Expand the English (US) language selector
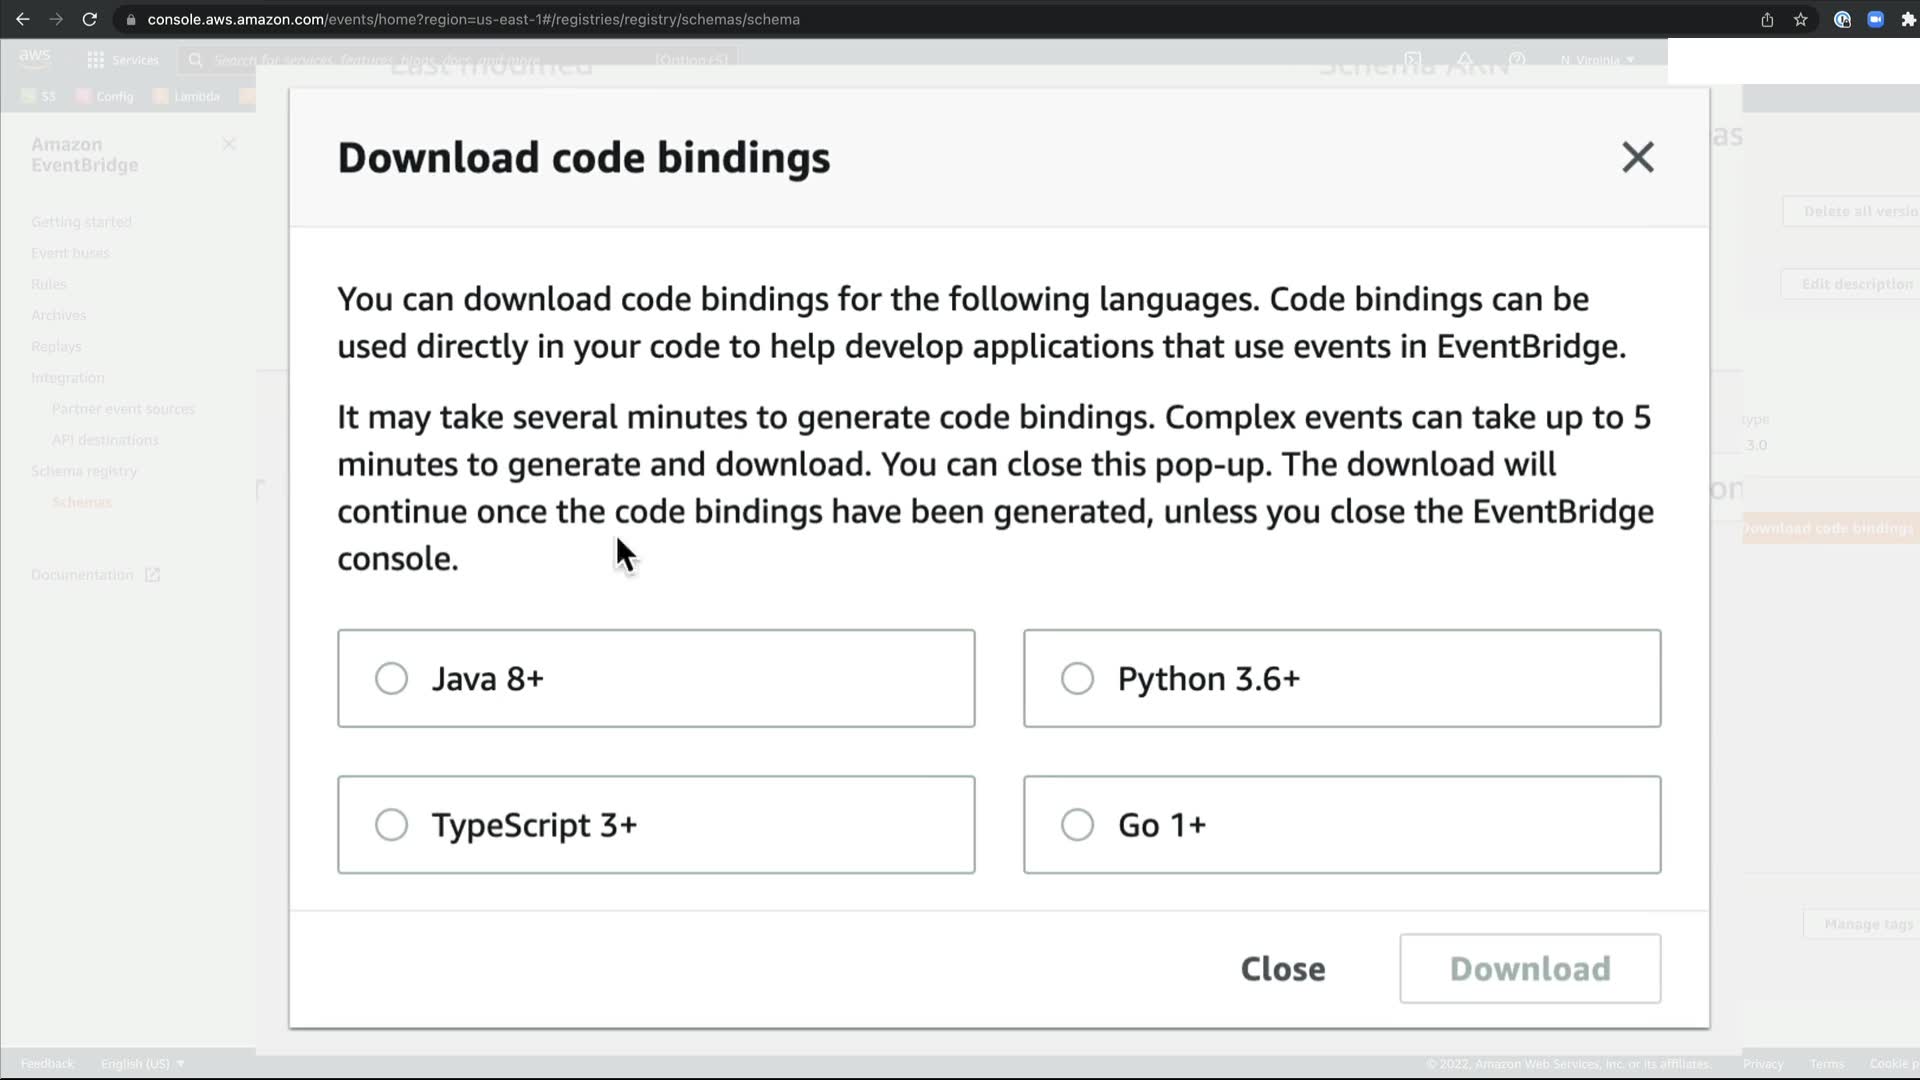Screen dimensions: 1920x1080 [142, 1063]
